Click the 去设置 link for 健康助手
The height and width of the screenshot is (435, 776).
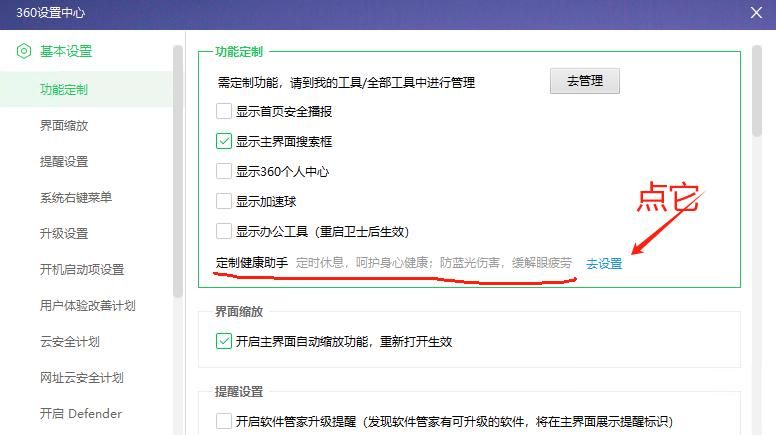click(604, 264)
